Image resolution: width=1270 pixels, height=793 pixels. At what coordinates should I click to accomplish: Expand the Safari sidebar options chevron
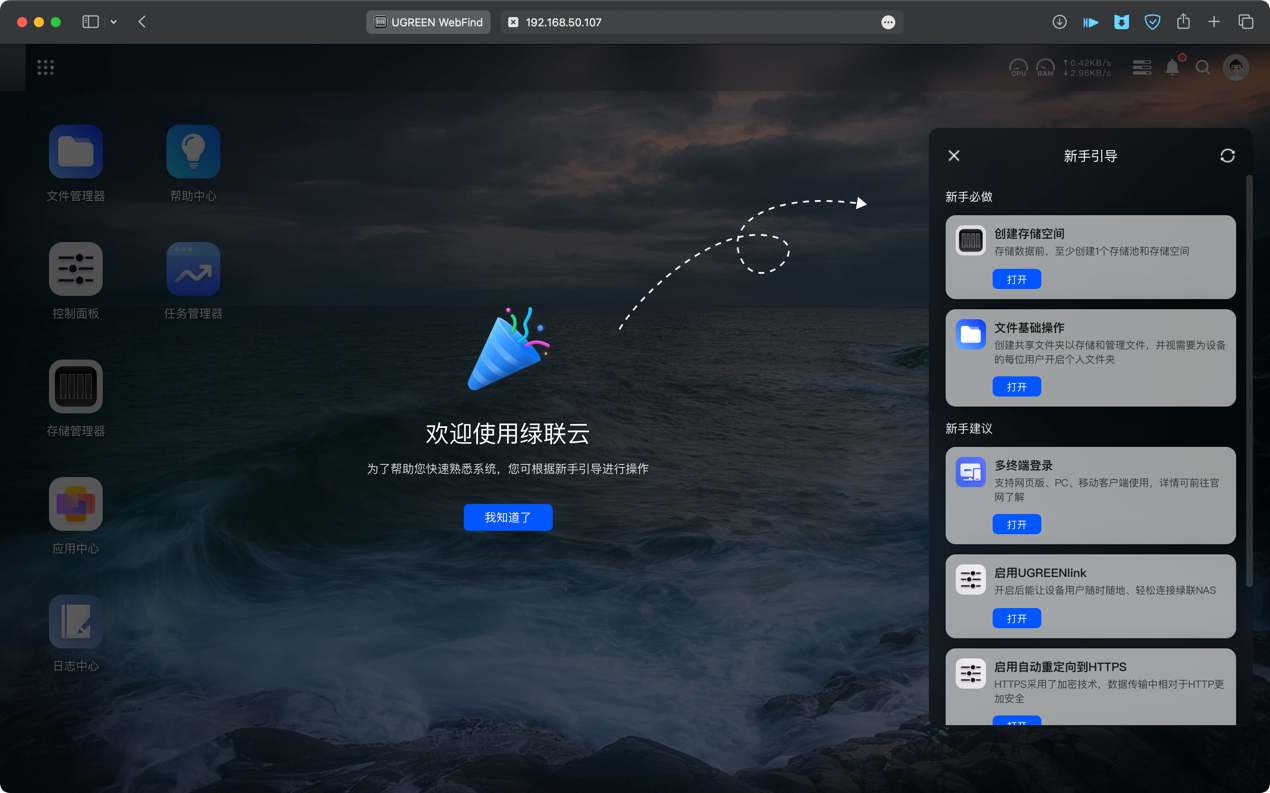[114, 22]
